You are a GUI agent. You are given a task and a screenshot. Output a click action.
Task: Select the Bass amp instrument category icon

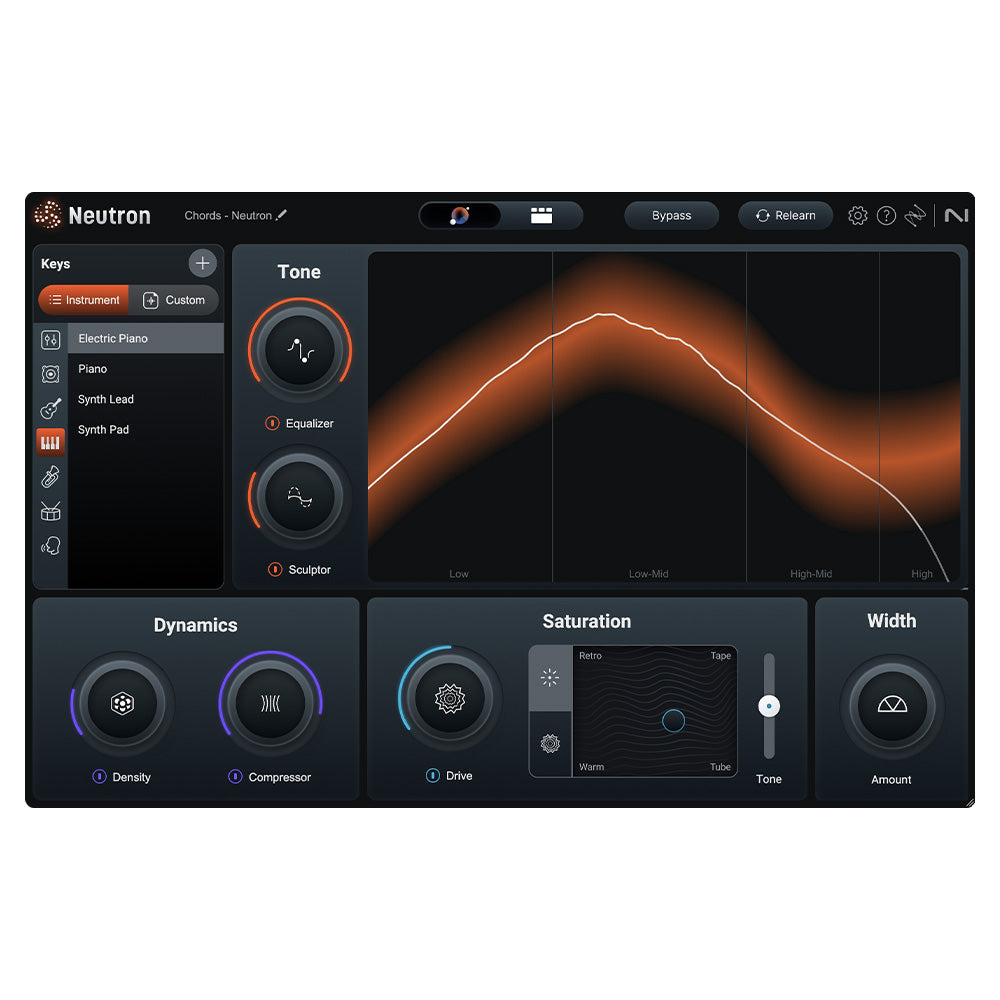50,373
